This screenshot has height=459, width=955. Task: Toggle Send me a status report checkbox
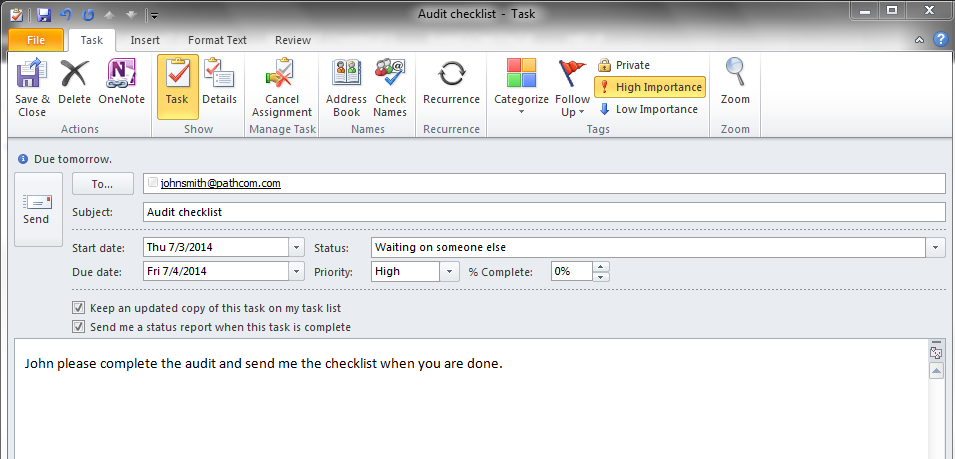[x=78, y=327]
